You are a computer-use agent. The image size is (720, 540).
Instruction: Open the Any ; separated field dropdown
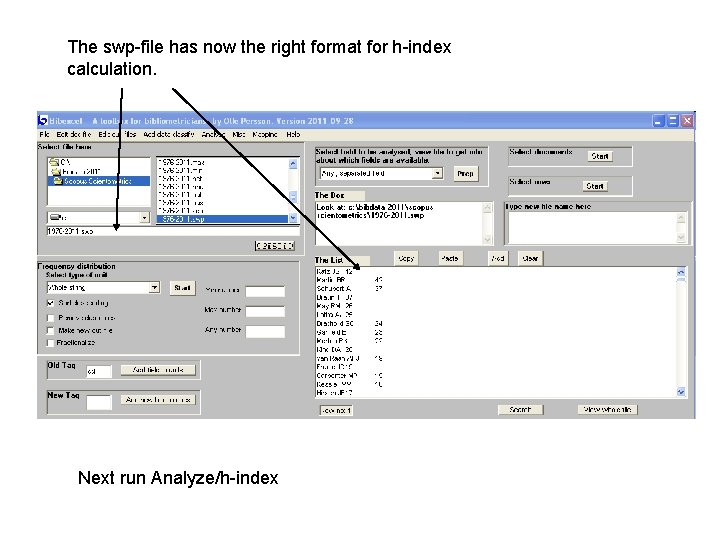438,173
